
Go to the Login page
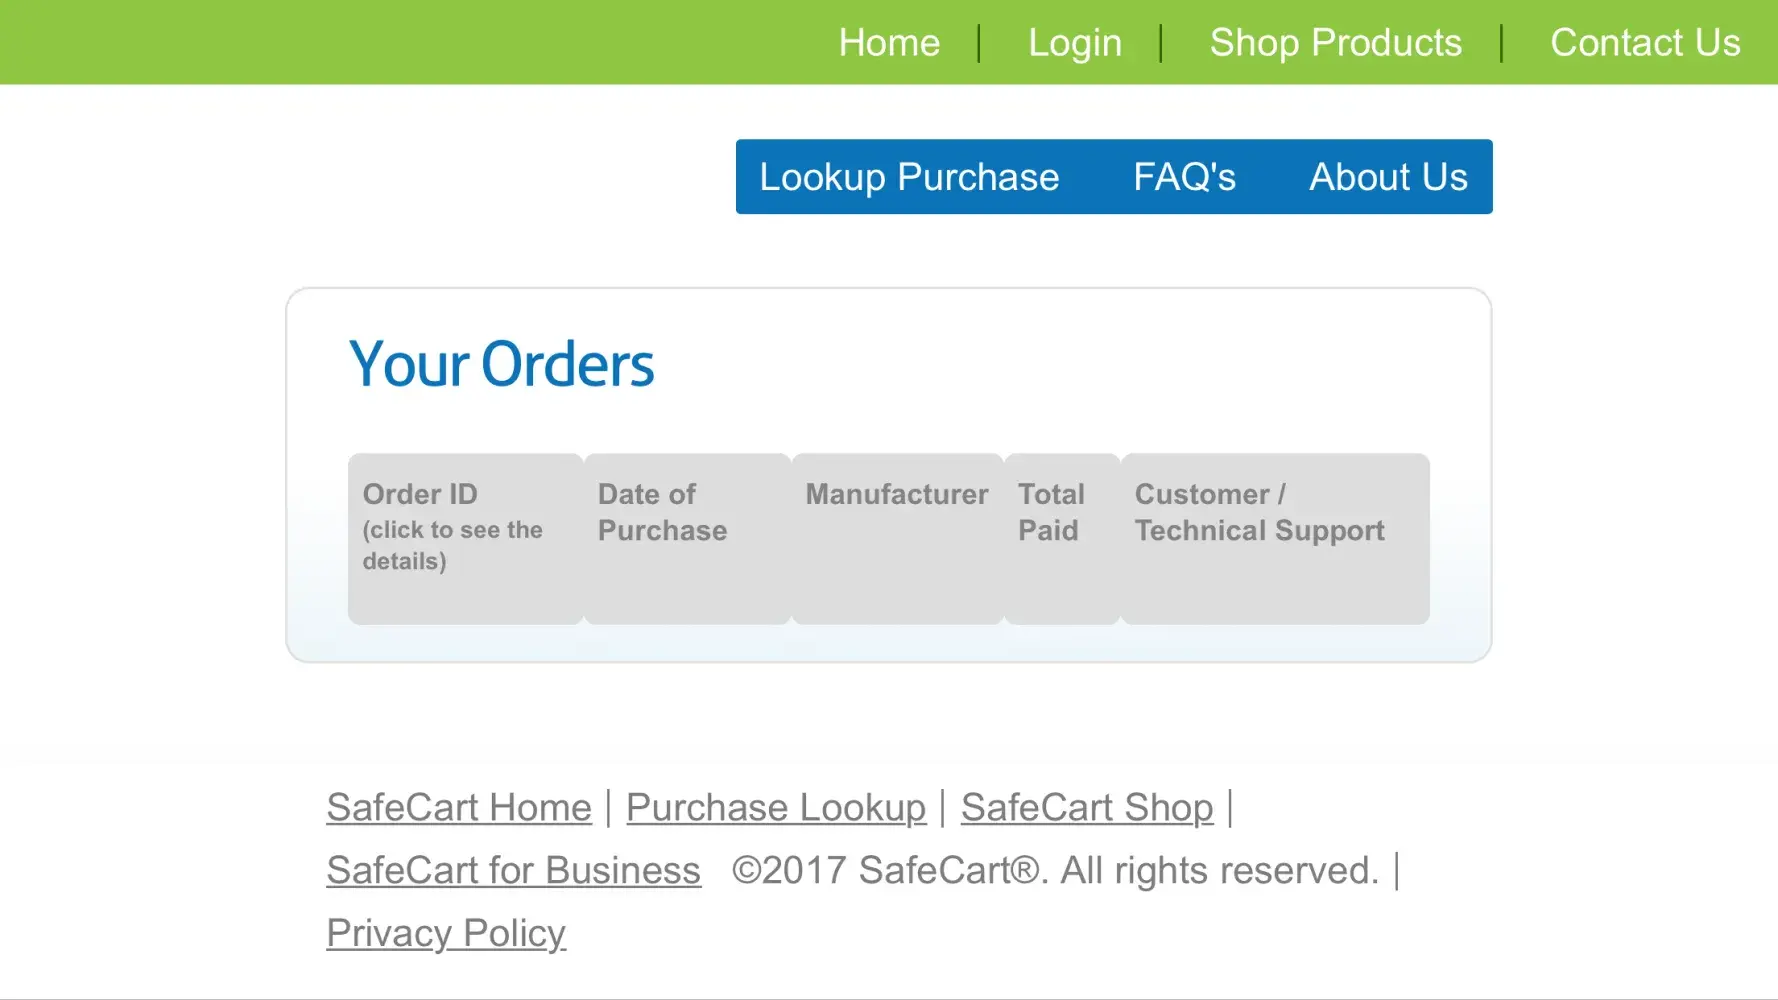pos(1075,43)
